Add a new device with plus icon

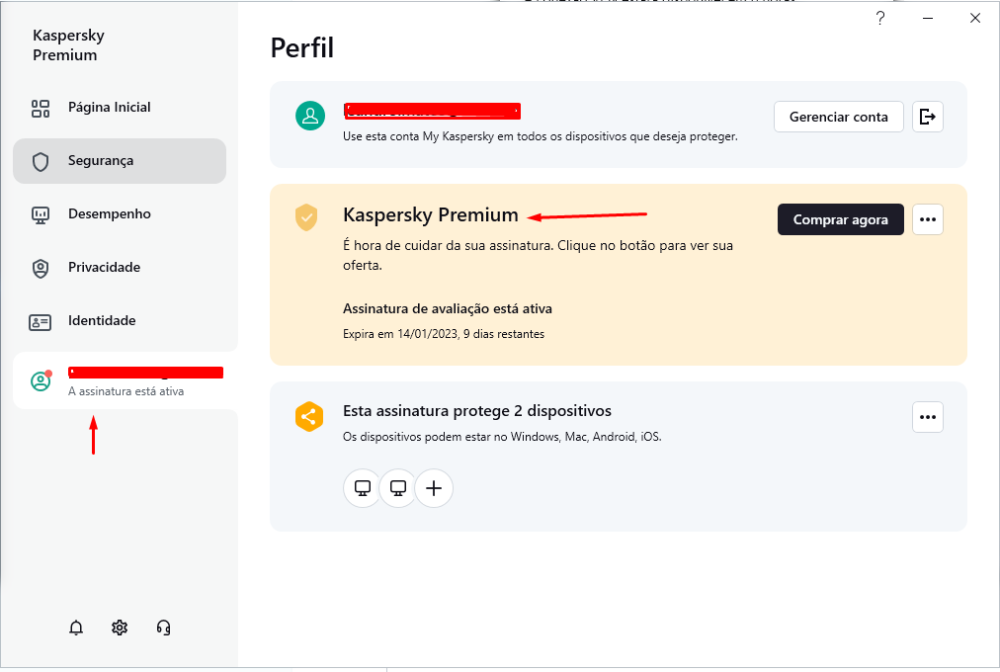coord(434,488)
